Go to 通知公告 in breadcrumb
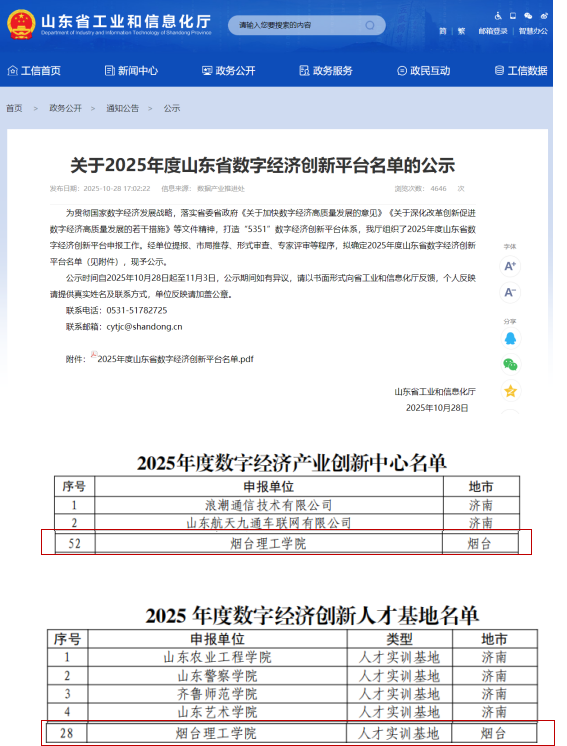This screenshot has height=746, width=567. coord(122,108)
